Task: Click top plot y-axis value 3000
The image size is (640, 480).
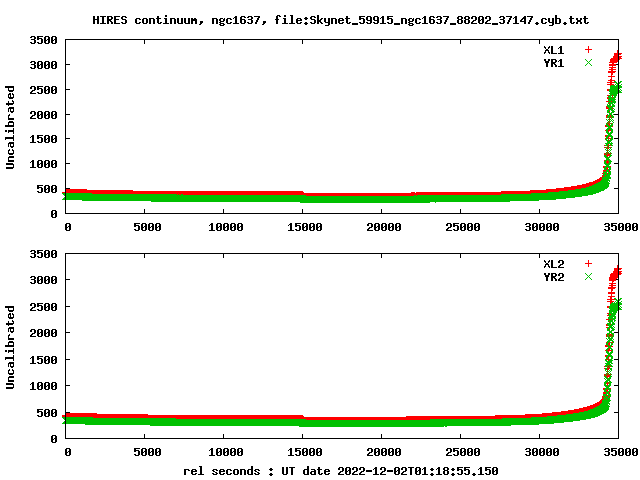Action: coord(43,65)
